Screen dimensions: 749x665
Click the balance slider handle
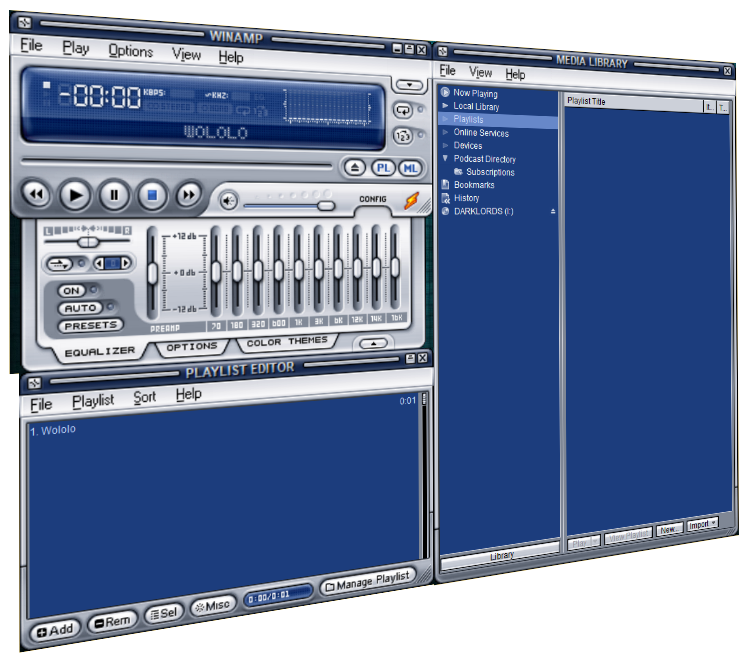pyautogui.click(x=88, y=242)
